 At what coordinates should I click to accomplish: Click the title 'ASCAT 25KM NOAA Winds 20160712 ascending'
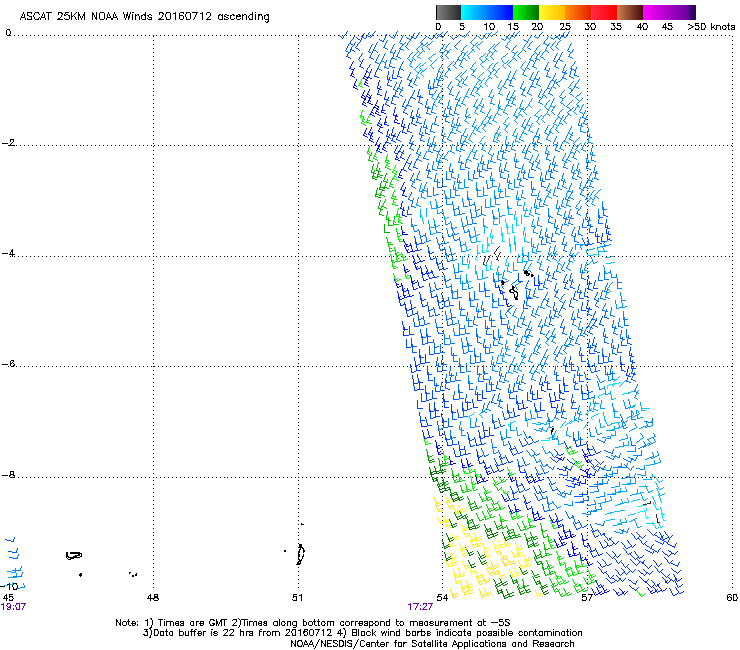pos(144,17)
